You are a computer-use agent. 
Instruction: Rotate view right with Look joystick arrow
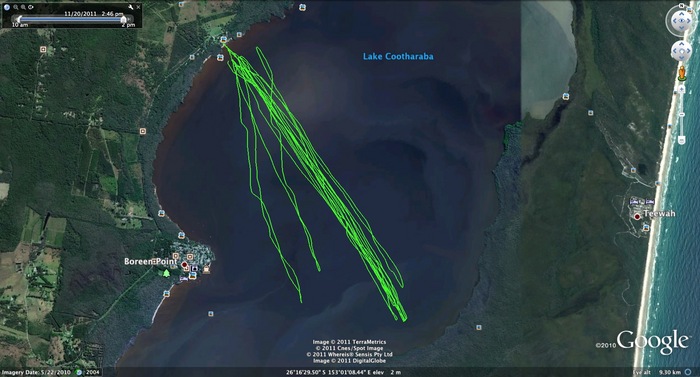pos(688,21)
